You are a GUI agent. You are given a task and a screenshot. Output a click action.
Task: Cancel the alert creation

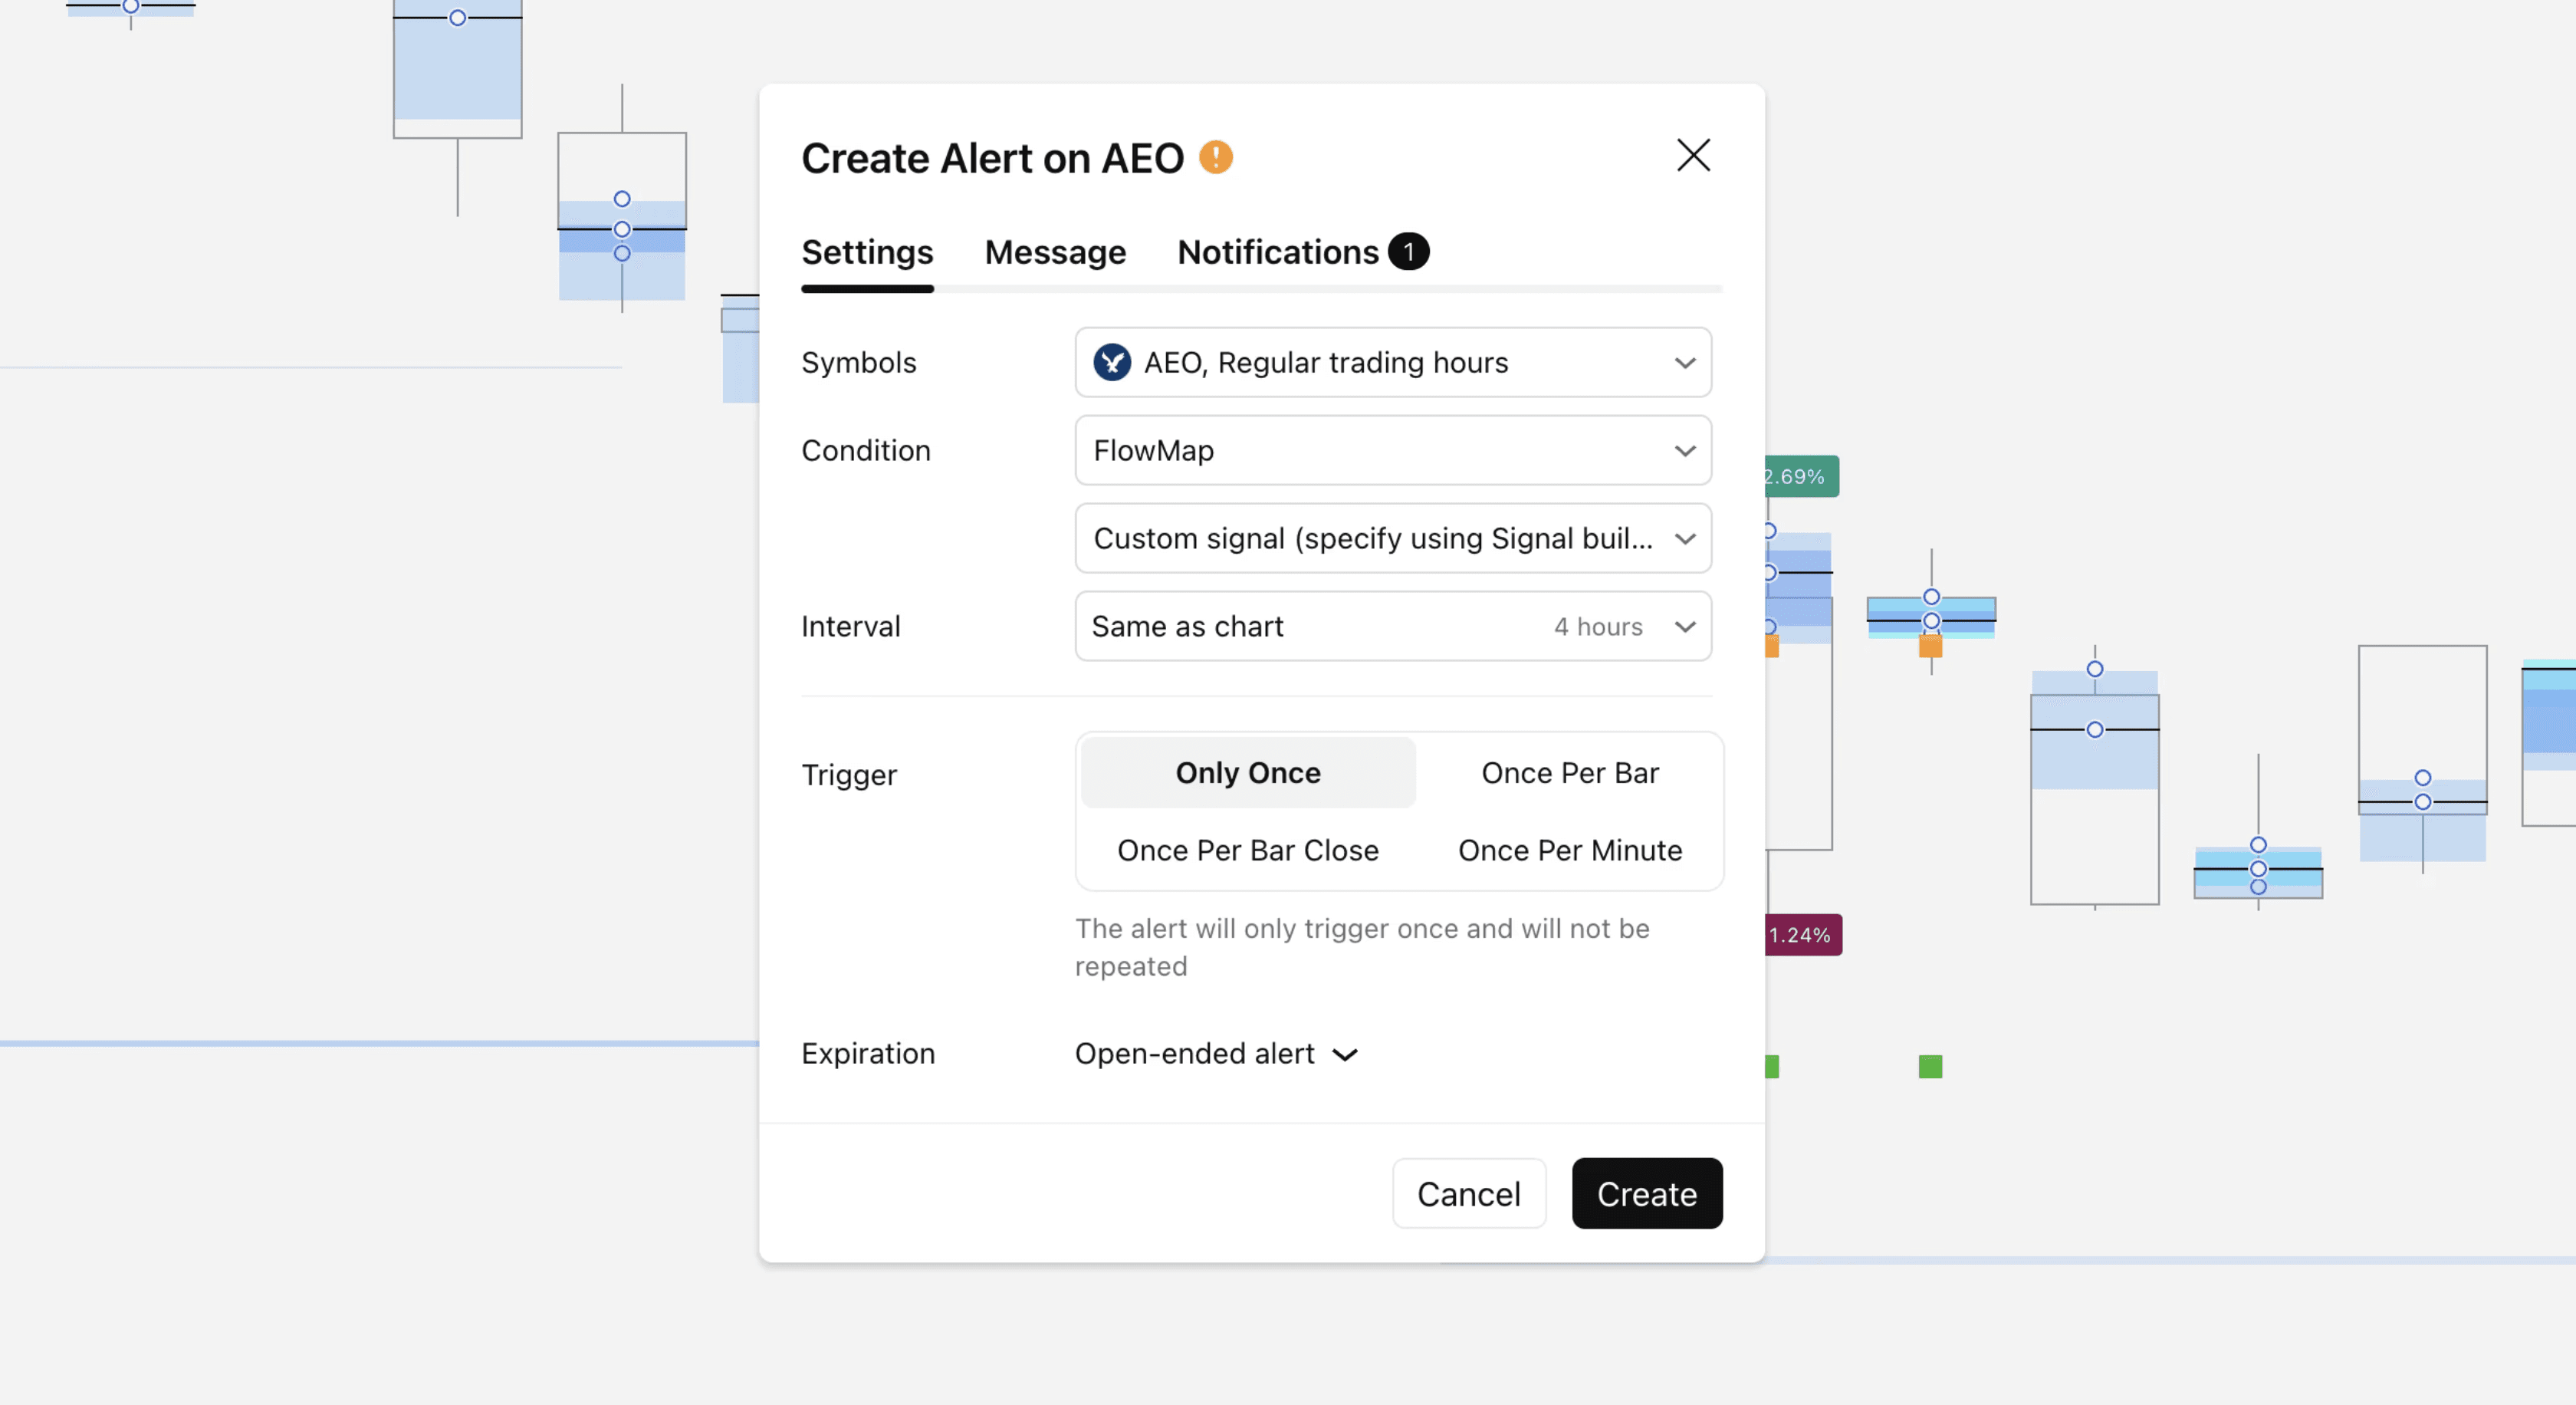pos(1469,1193)
